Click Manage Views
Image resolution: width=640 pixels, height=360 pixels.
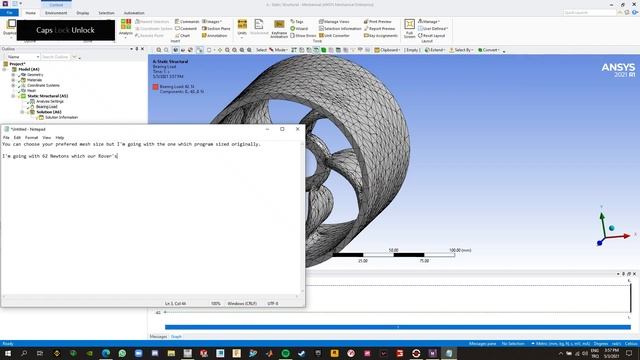coord(334,21)
